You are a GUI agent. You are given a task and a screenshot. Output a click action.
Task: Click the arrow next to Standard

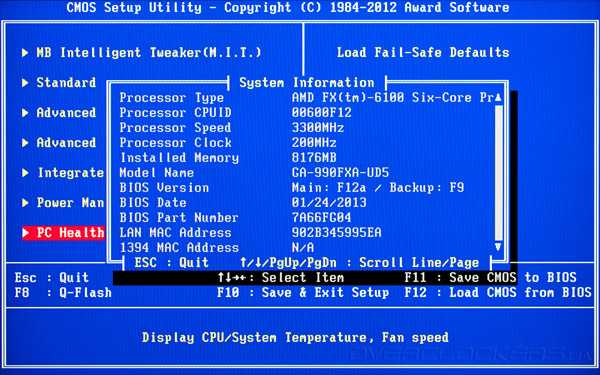25,82
